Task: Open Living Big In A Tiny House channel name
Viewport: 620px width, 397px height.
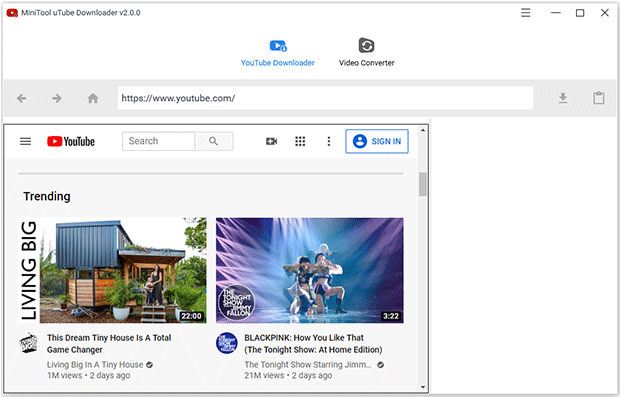Action: coord(95,365)
